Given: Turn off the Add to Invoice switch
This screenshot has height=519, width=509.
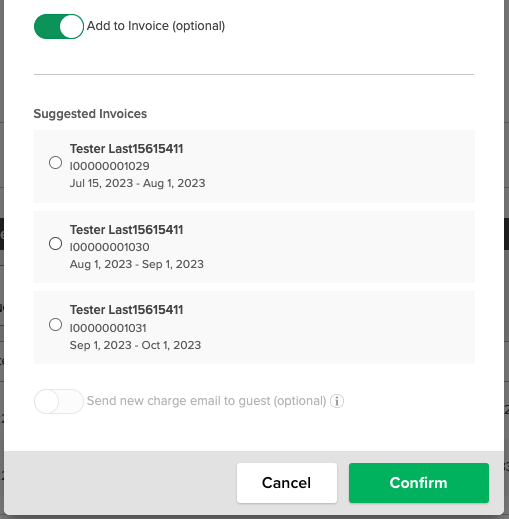Looking at the screenshot, I should click(x=59, y=26).
